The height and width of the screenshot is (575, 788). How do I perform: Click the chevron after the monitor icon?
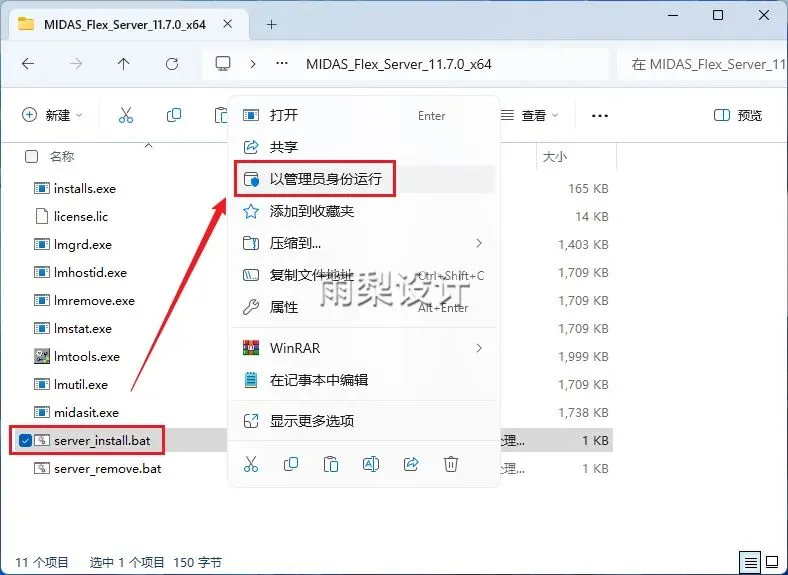point(253,64)
